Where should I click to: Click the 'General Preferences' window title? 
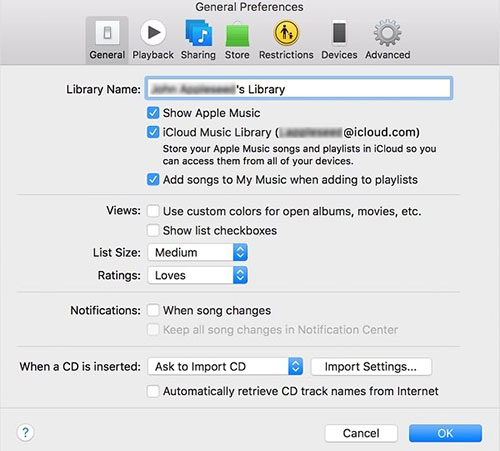(249, 7)
